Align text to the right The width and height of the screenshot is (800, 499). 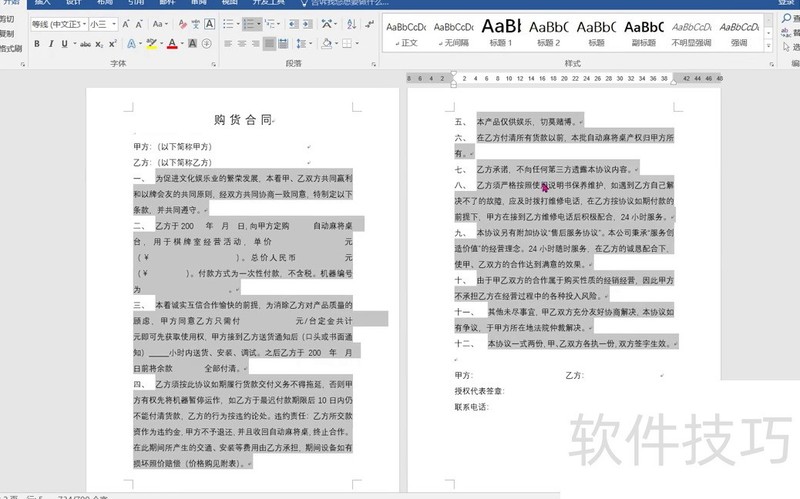[255, 44]
